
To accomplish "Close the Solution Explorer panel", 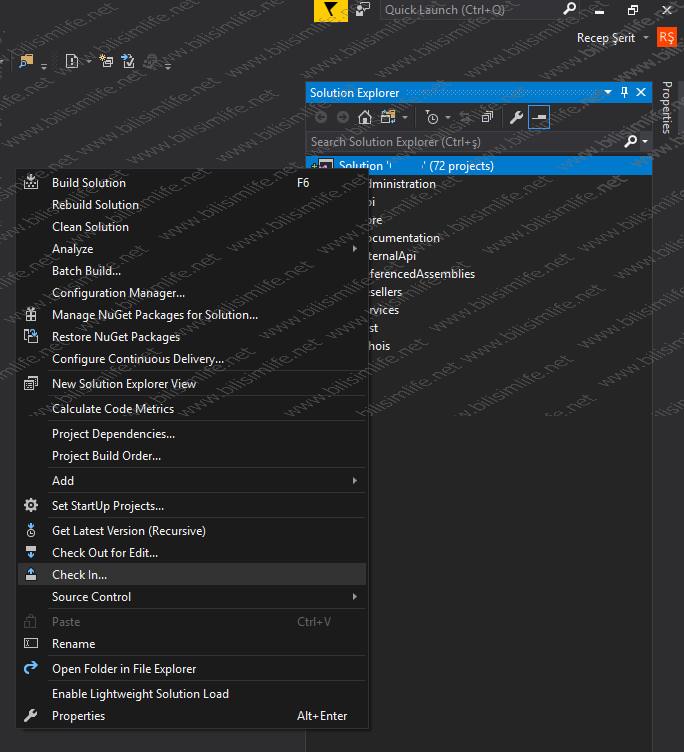I will point(641,92).
